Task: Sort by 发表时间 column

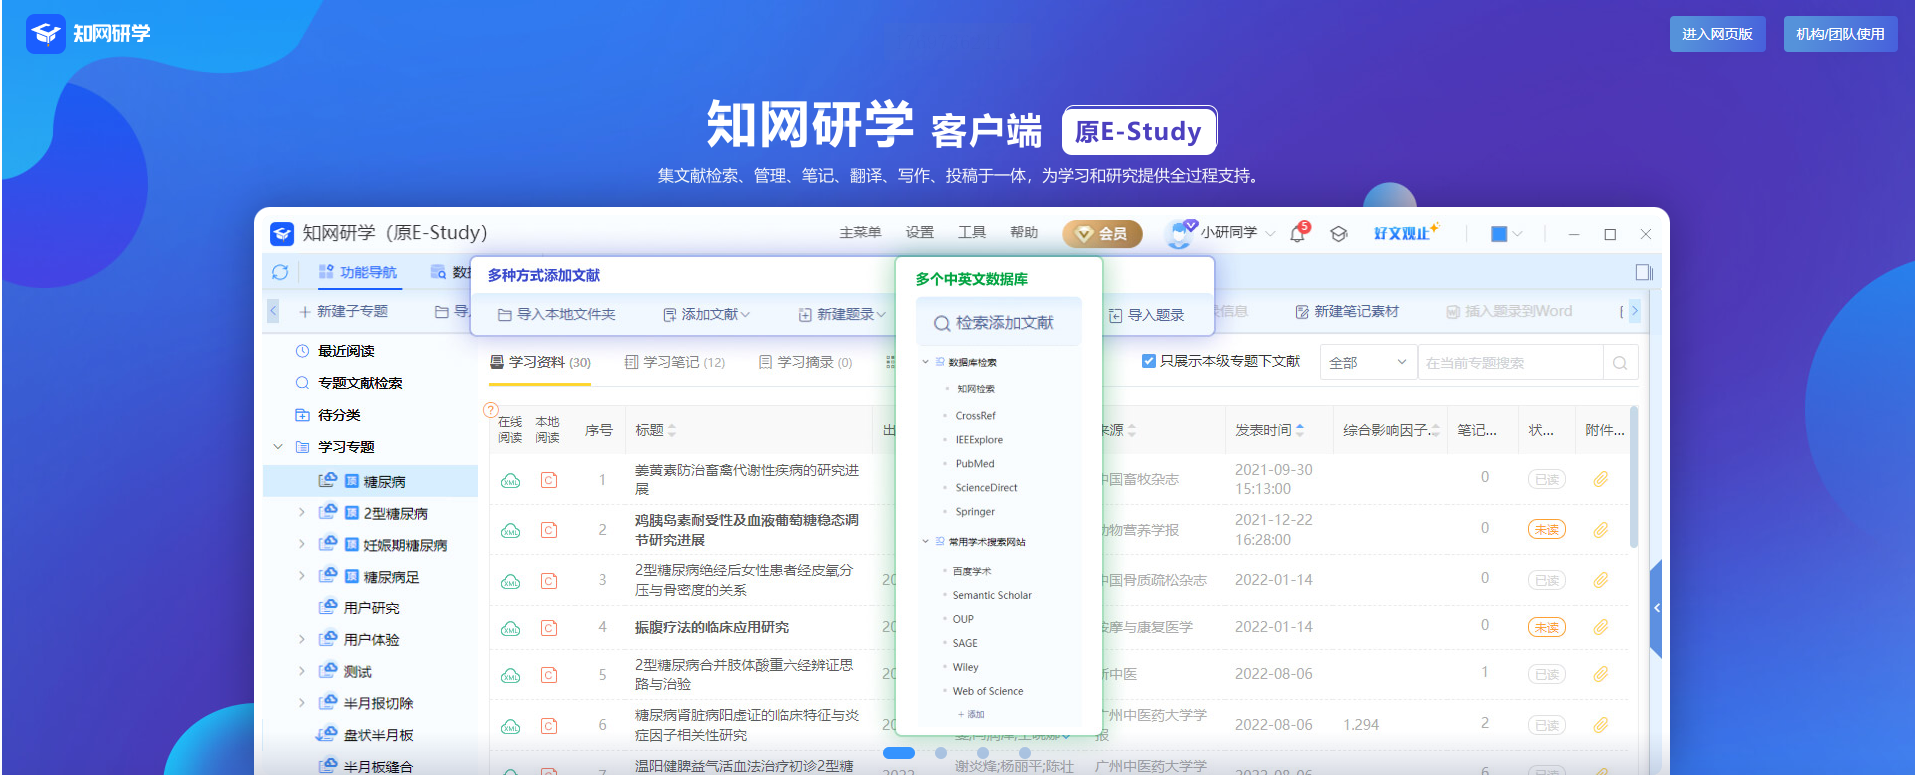Action: coord(1269,430)
